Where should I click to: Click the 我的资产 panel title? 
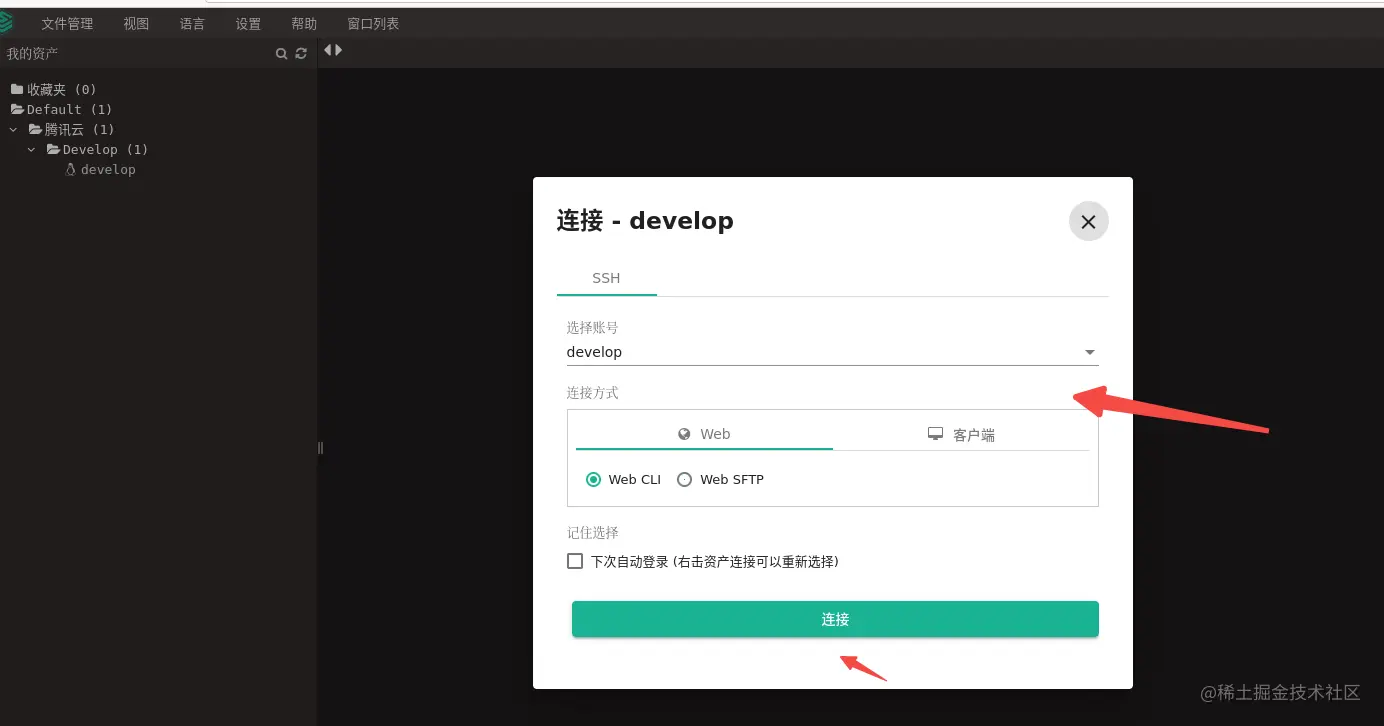[x=33, y=54]
